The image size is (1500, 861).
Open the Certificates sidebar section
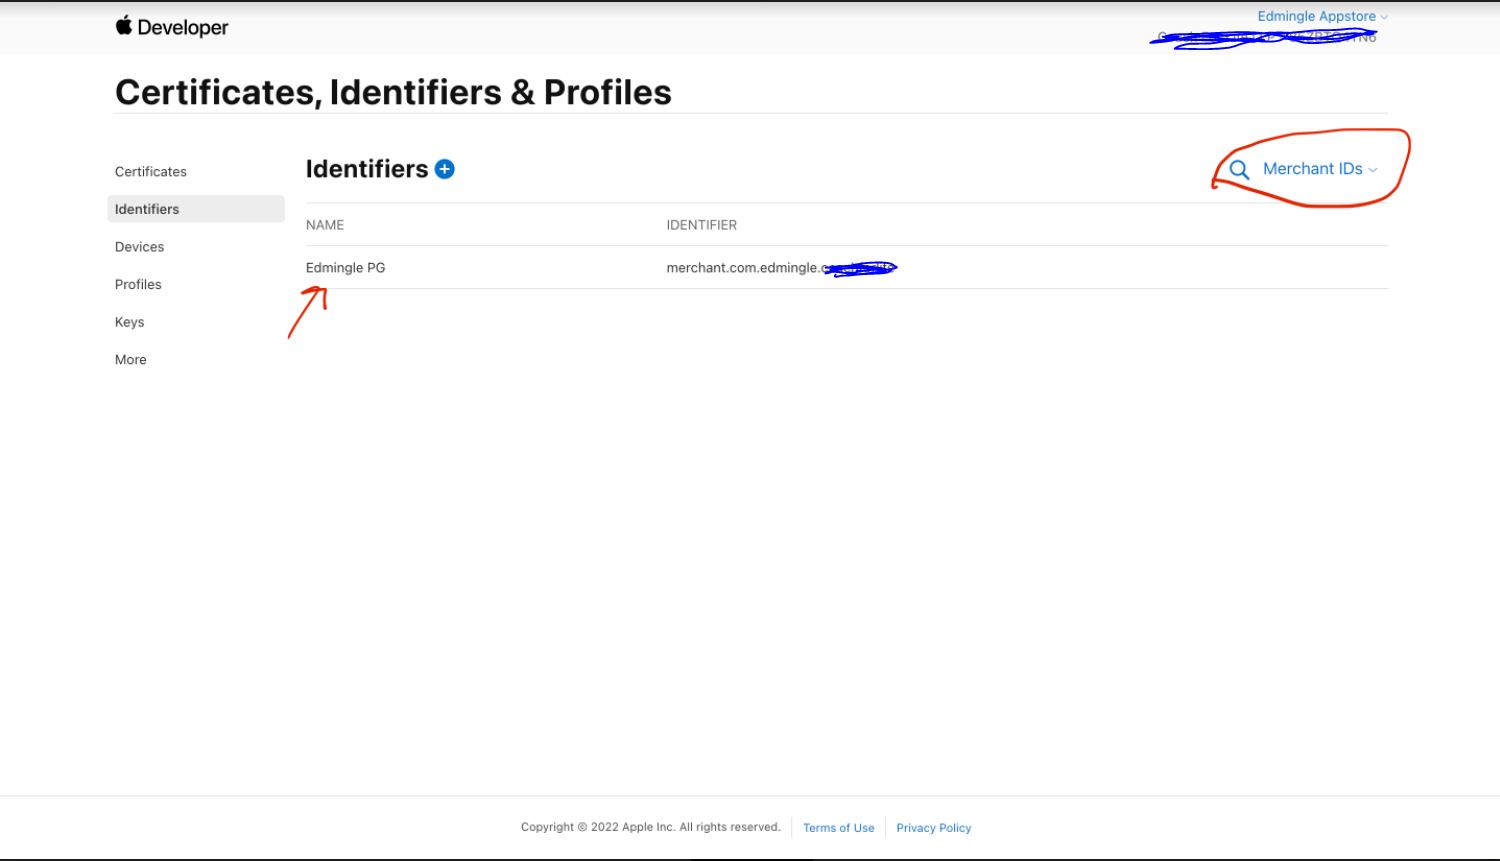point(151,172)
